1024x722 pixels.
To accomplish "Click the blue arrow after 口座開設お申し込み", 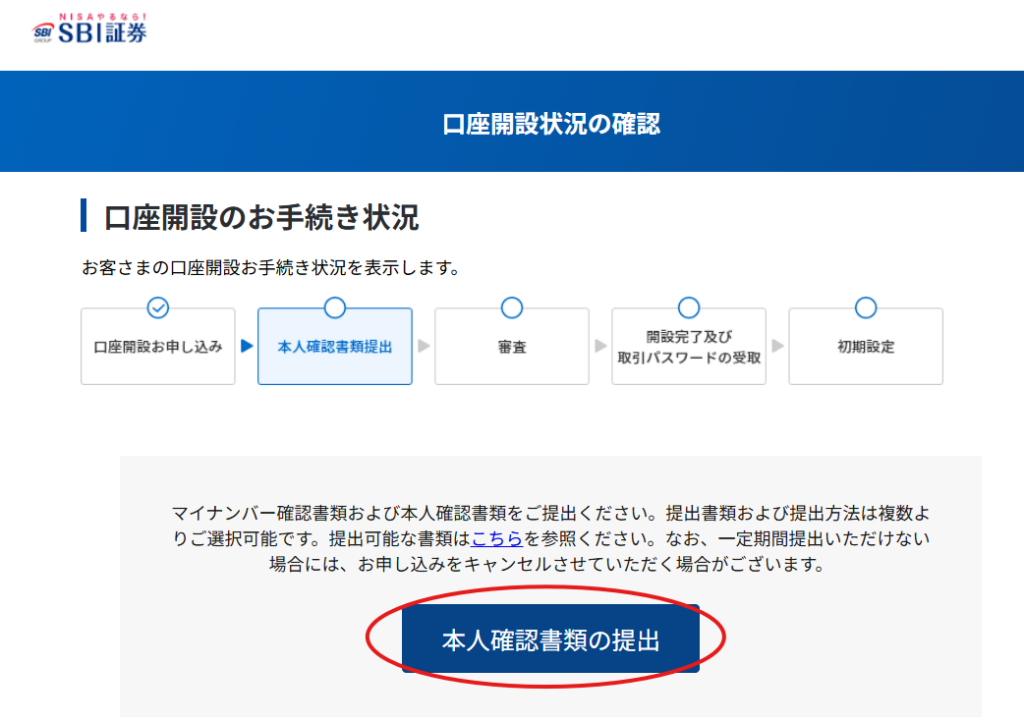I will pos(247,347).
